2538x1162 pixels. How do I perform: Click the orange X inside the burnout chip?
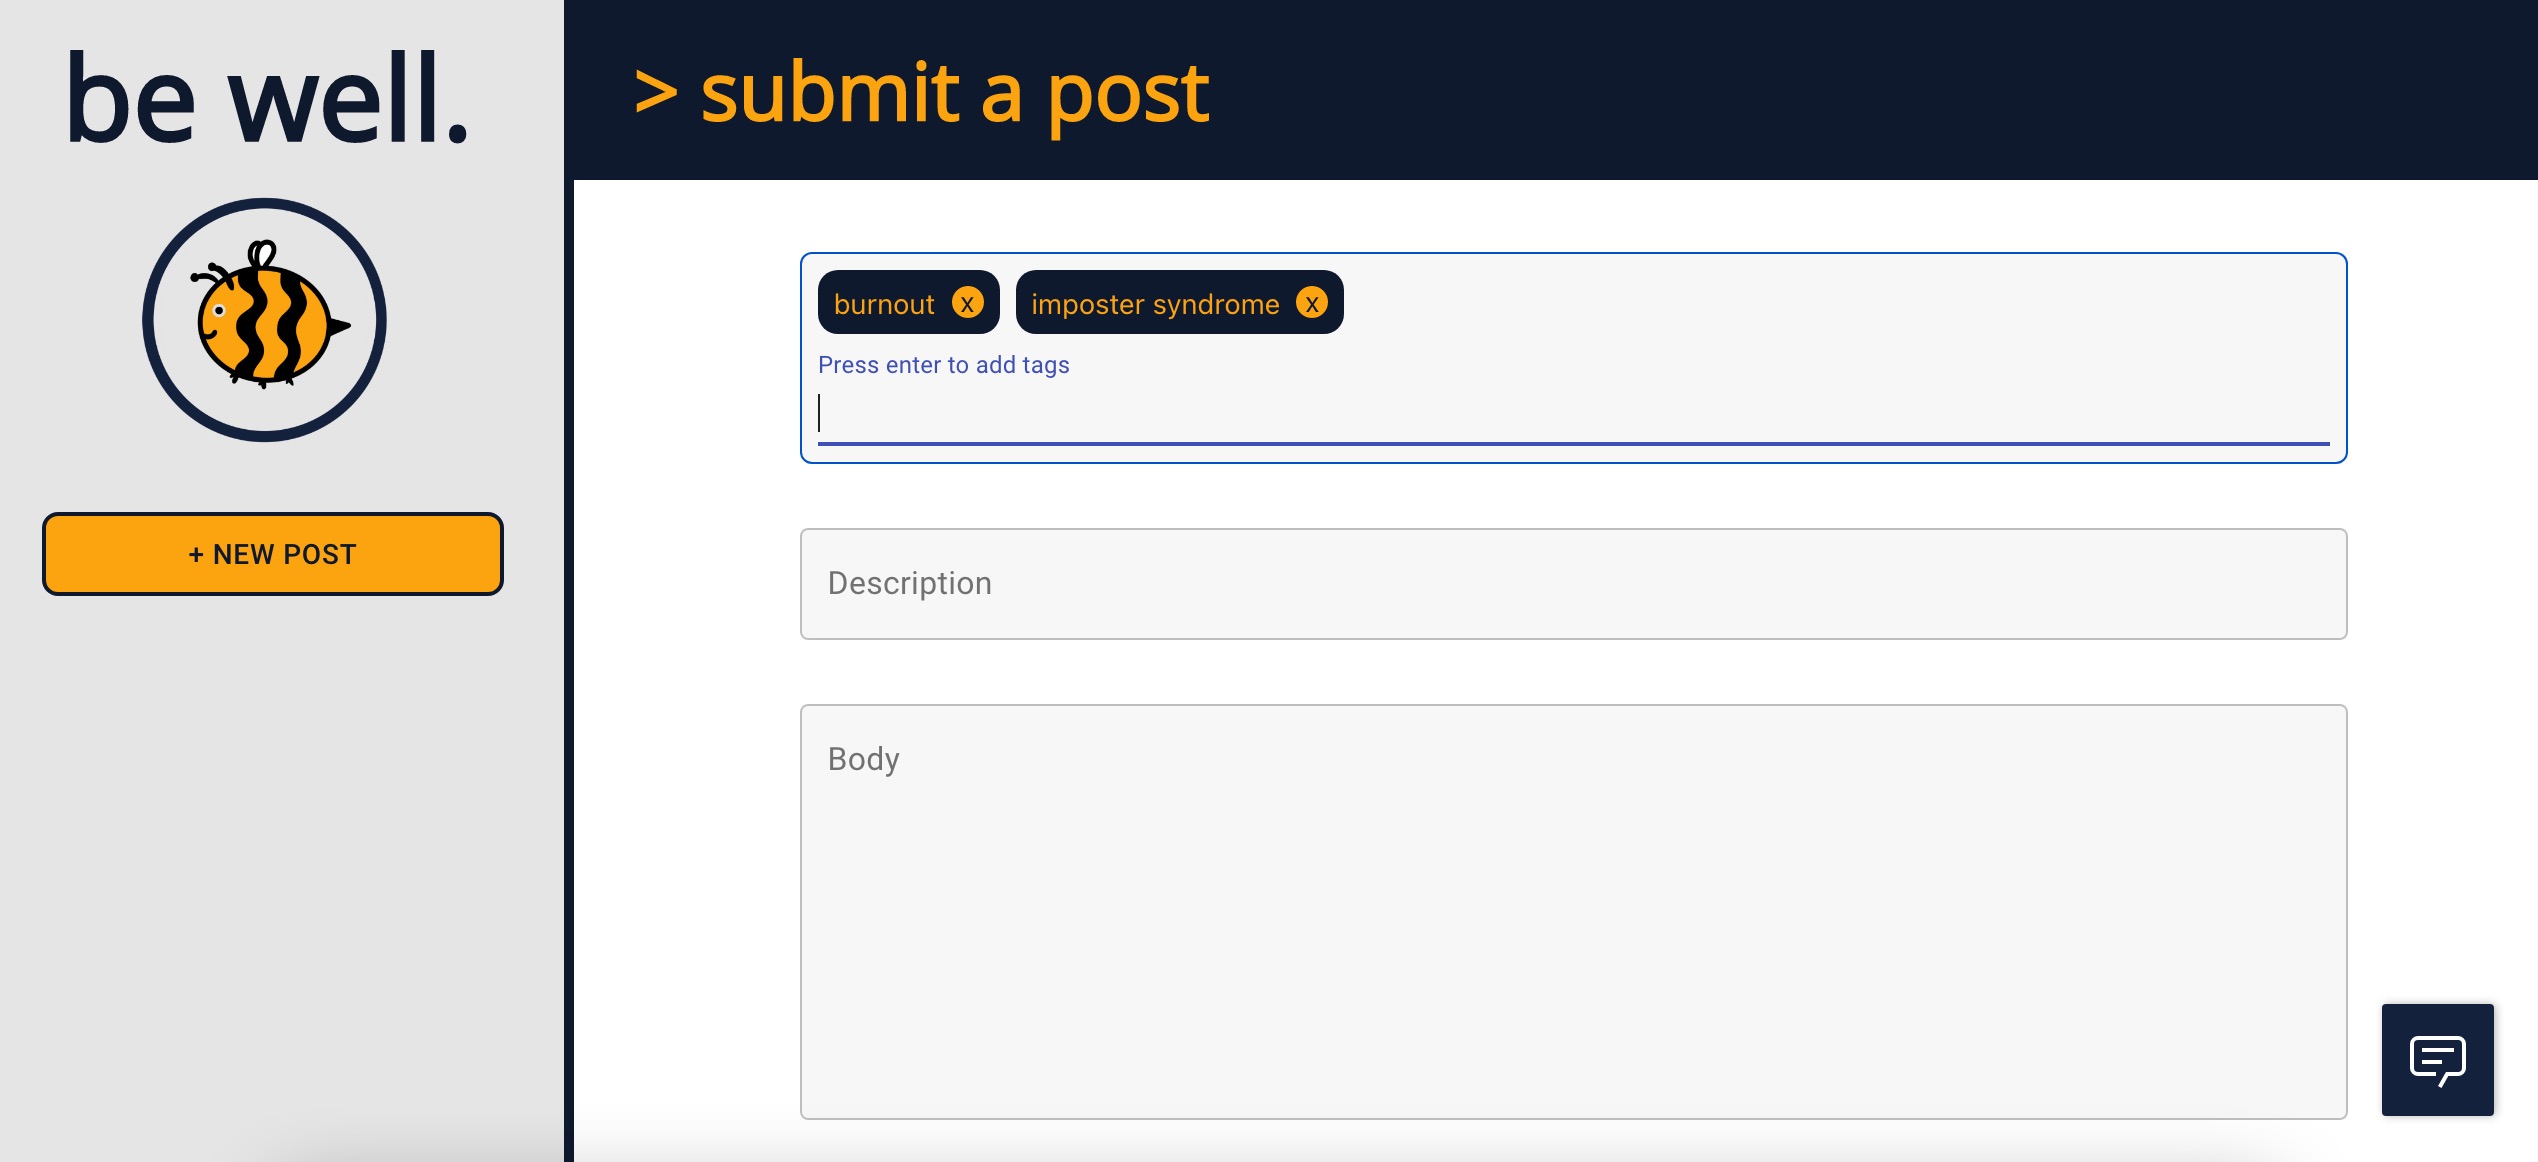pos(966,303)
